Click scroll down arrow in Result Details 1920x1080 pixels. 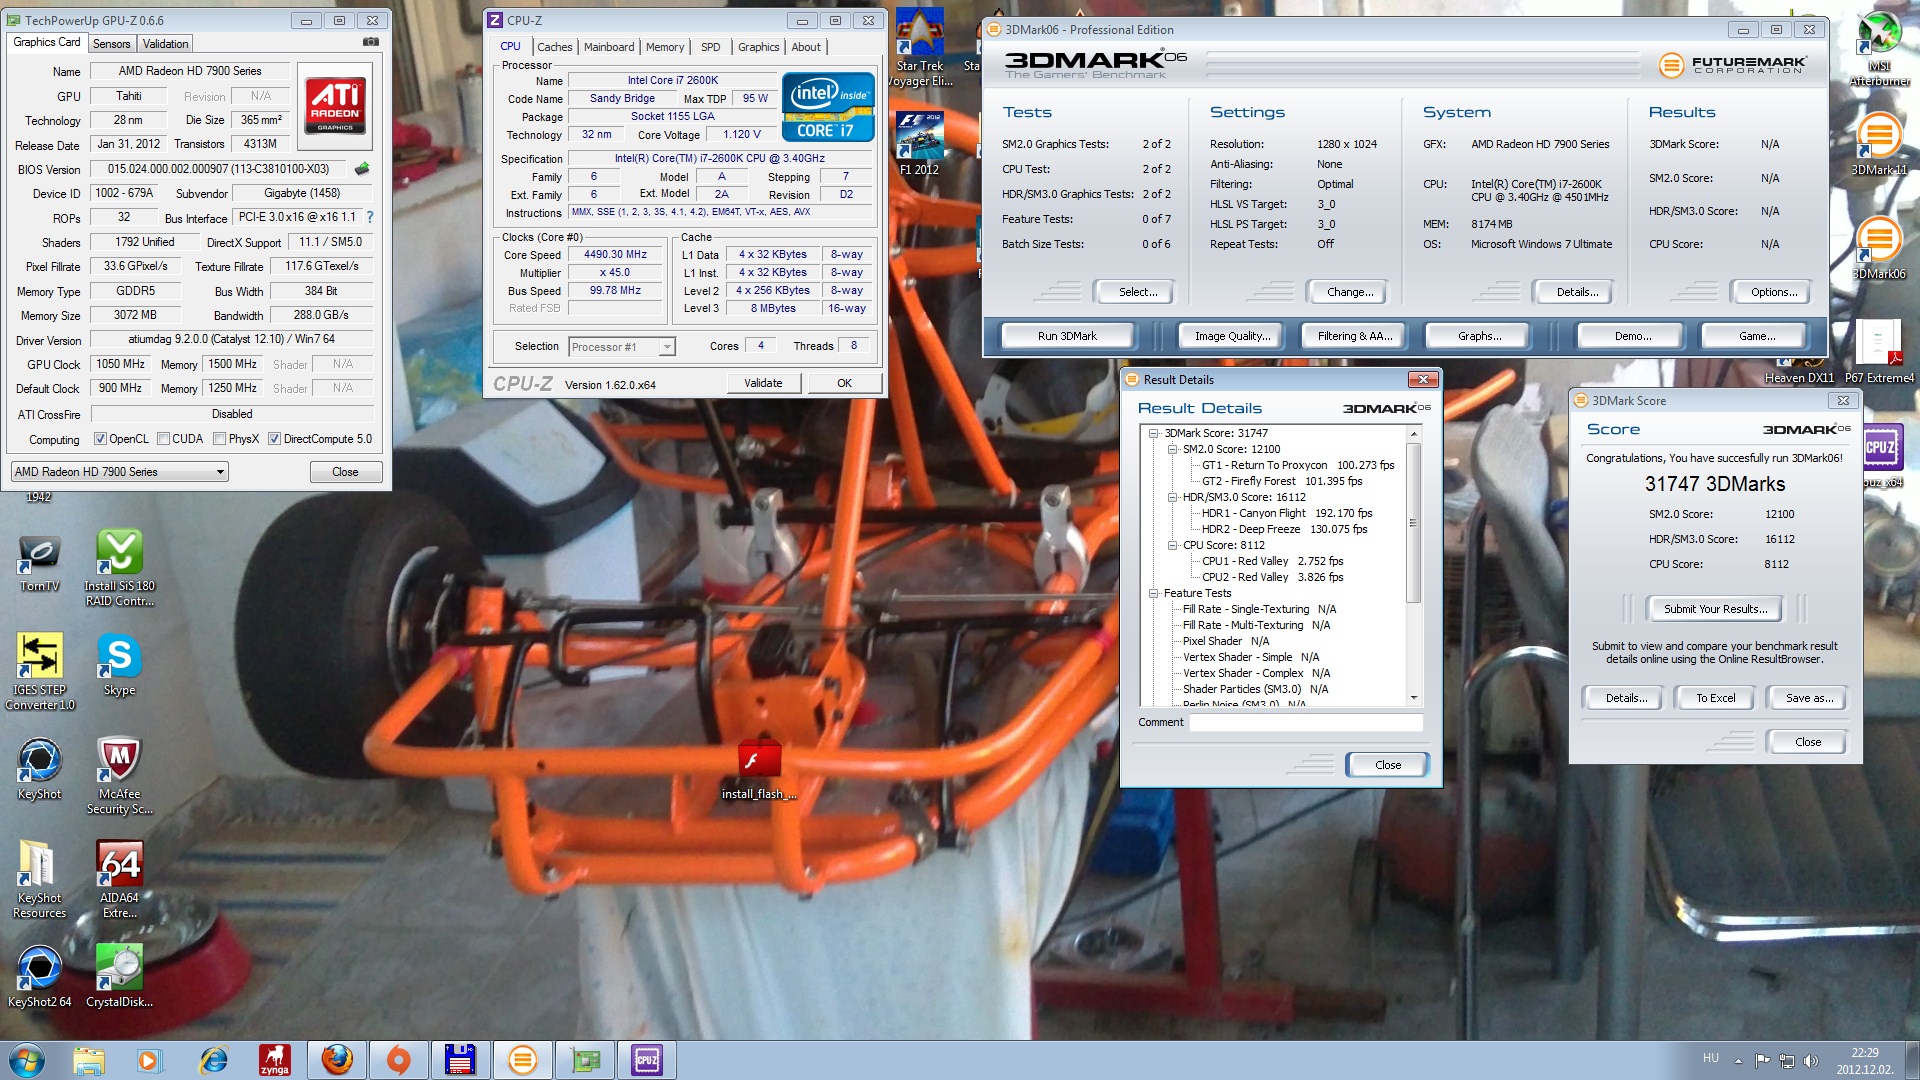1413,698
